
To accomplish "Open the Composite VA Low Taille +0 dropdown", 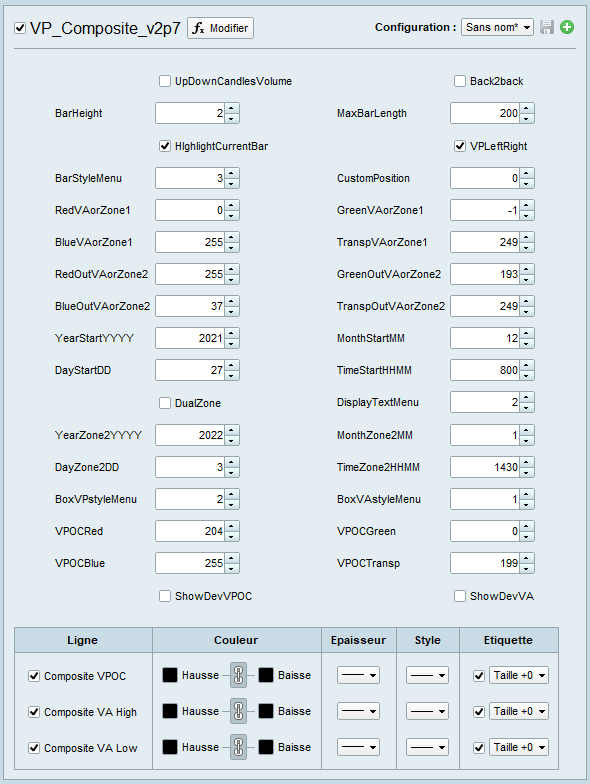I will pyautogui.click(x=518, y=747).
